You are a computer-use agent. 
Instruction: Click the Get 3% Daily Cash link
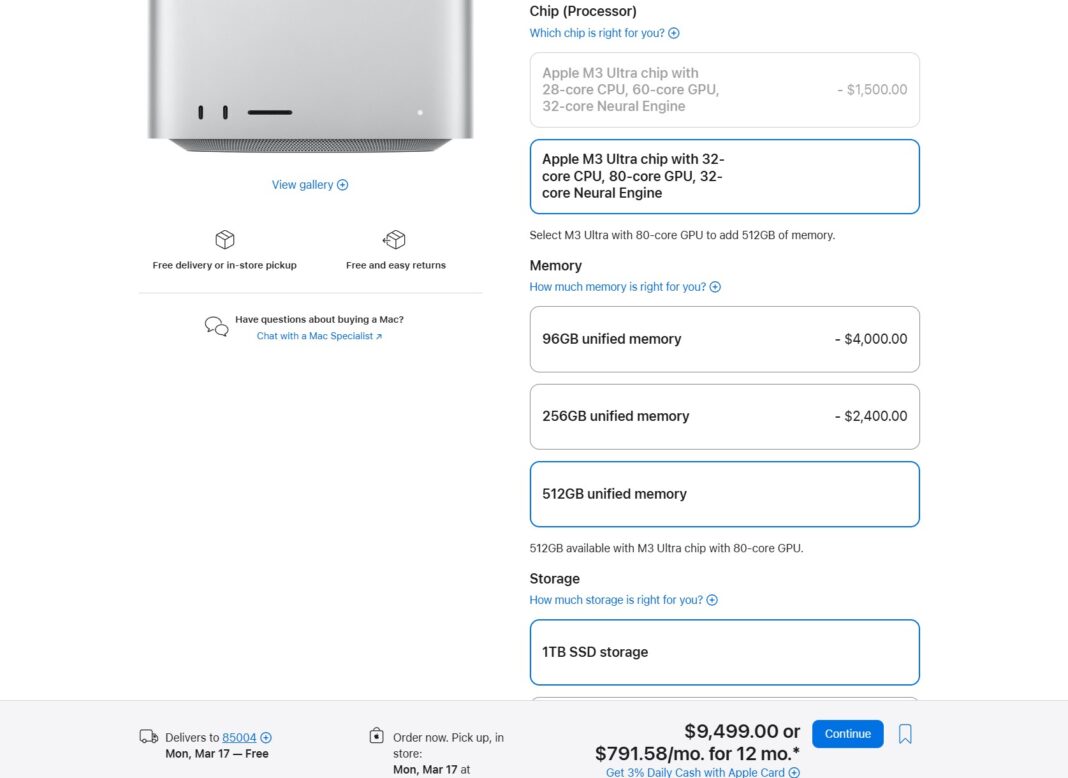tap(691, 772)
